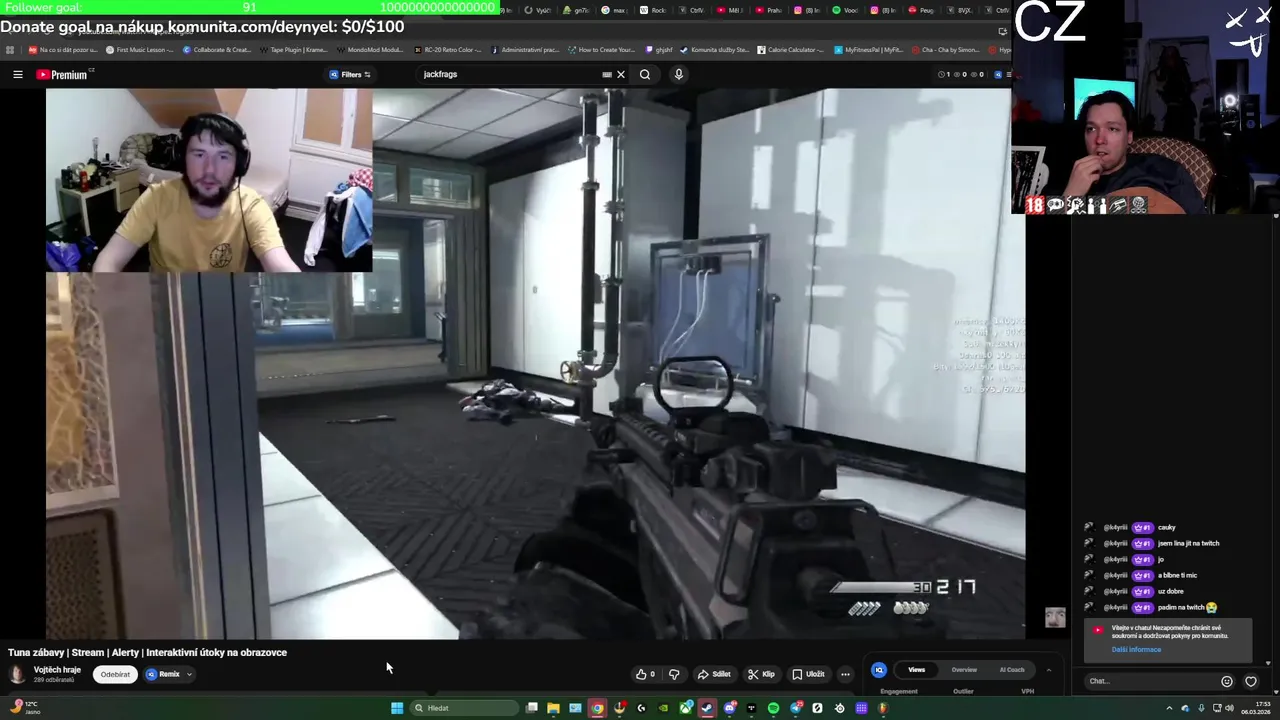Click the taskbar Hledat search box

[465, 708]
